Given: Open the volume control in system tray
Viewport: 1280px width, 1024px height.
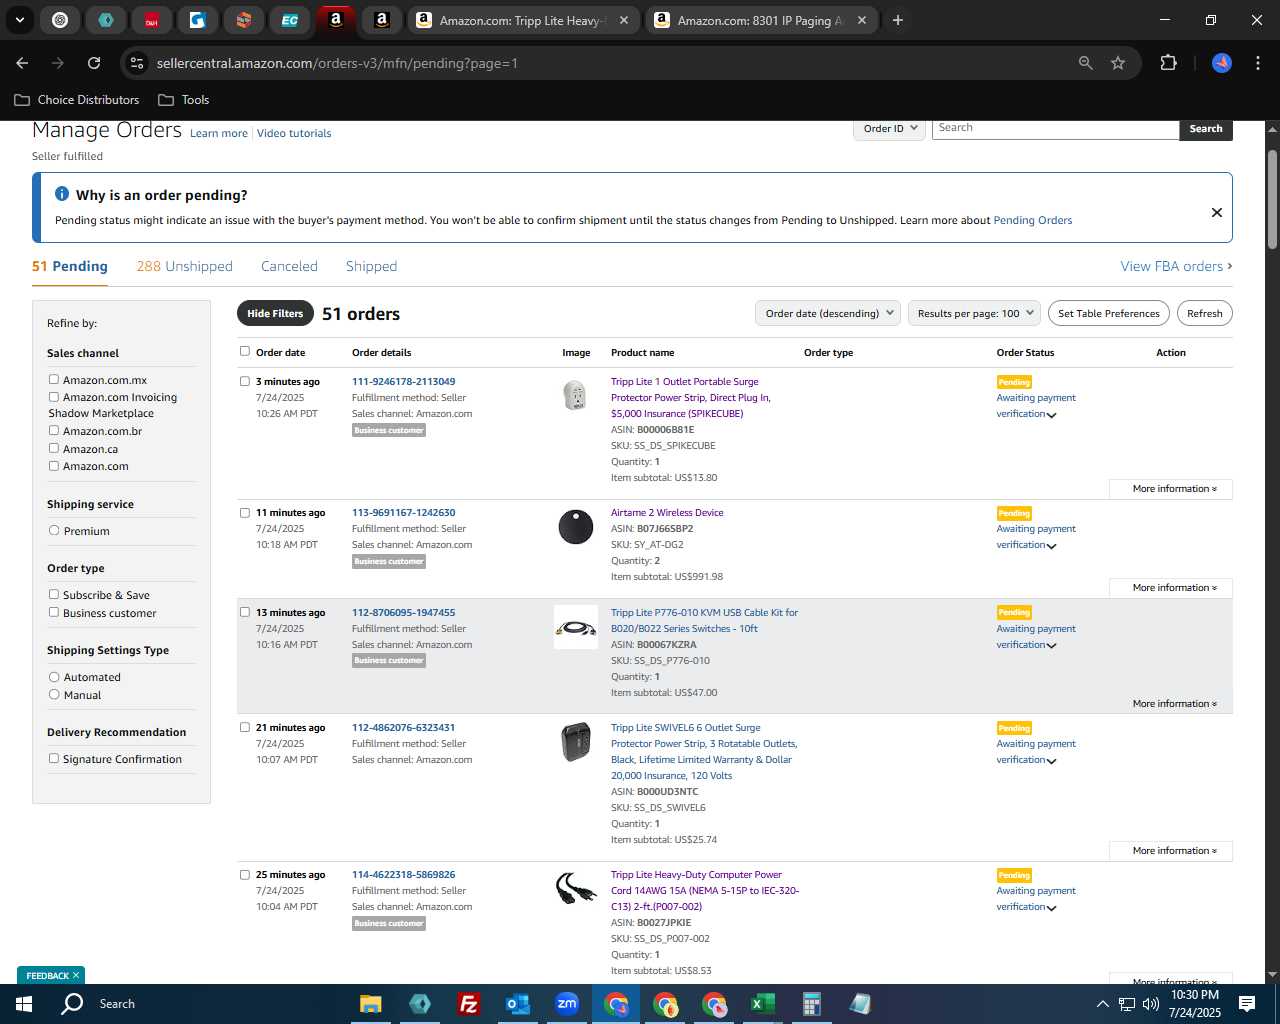Looking at the screenshot, I should coord(1151,1004).
